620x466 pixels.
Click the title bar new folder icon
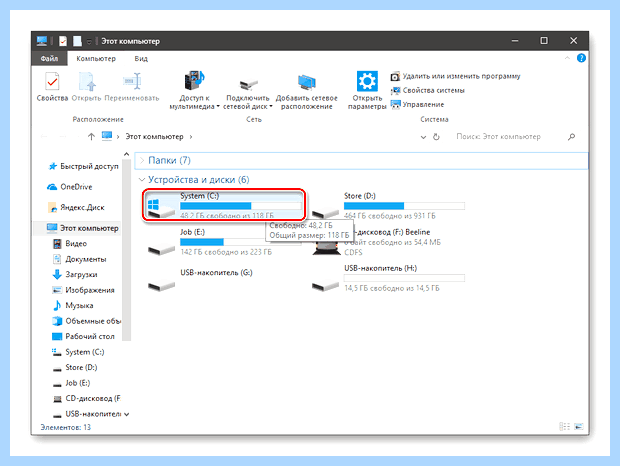pos(77,41)
